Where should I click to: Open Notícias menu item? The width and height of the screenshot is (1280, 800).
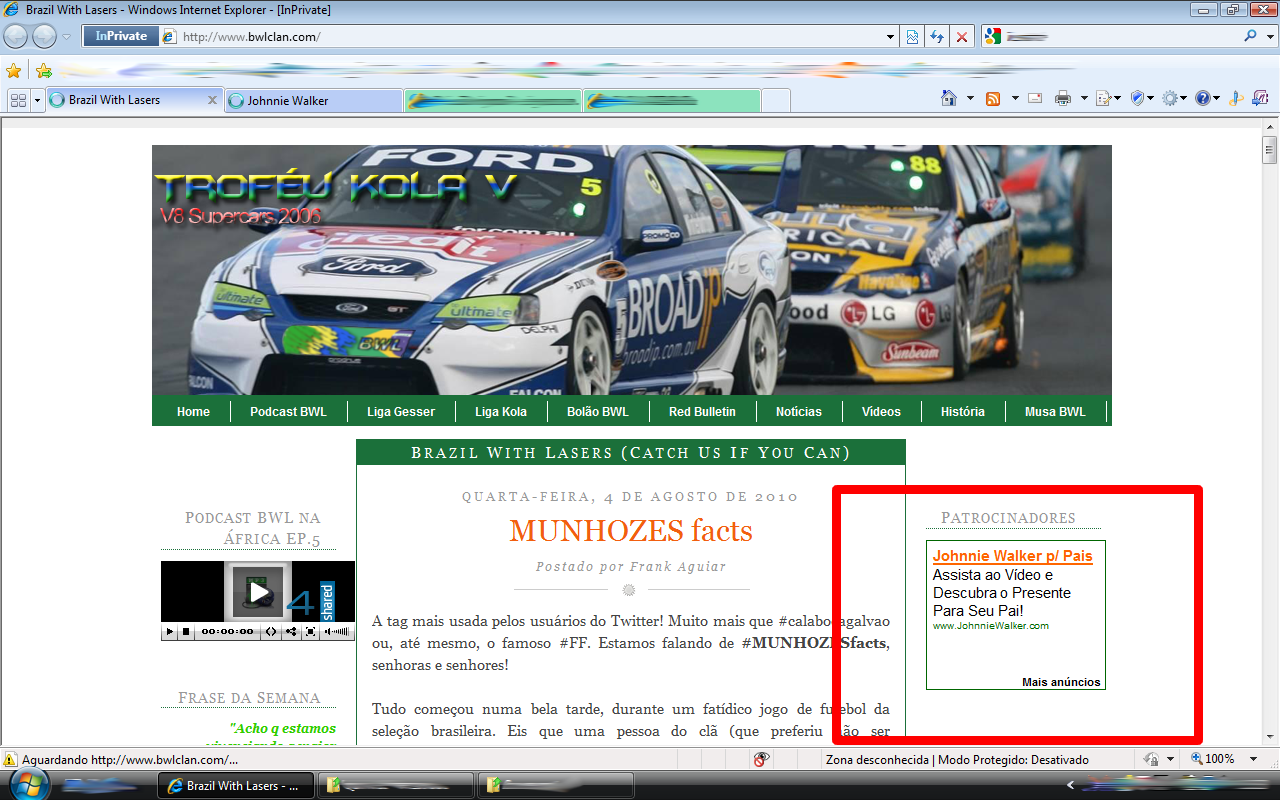(799, 412)
